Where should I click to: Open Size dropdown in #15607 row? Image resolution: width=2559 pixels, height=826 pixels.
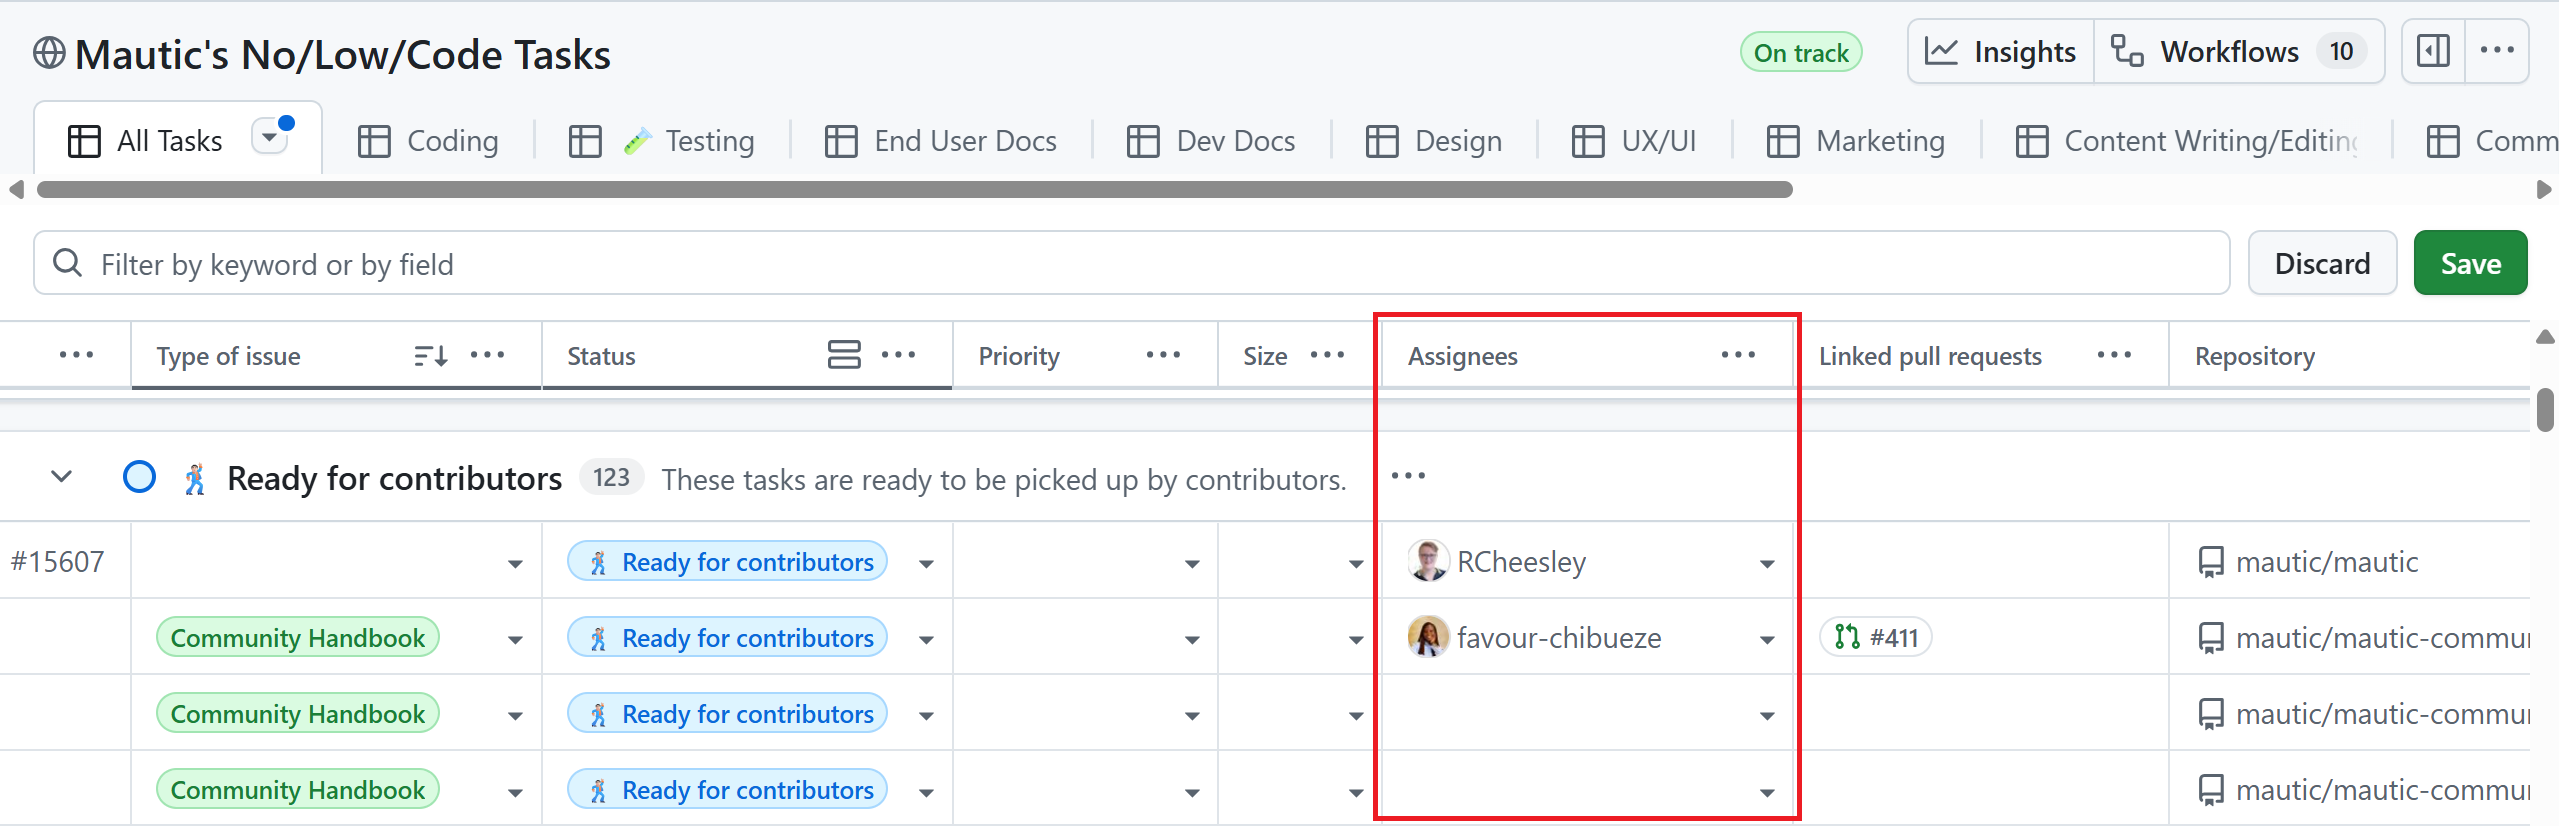(1356, 564)
